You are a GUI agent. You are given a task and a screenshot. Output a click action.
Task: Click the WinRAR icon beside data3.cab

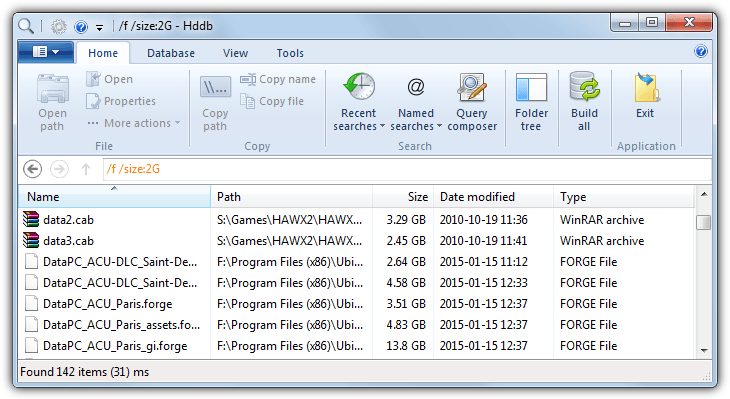click(x=31, y=240)
